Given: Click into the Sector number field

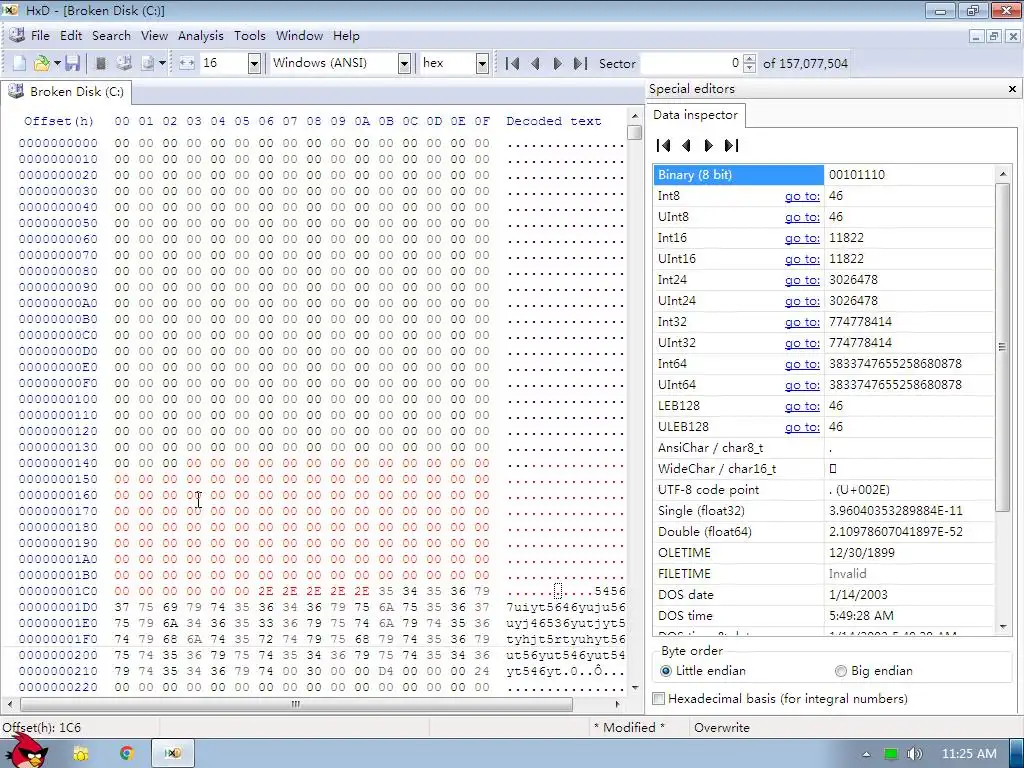Looking at the screenshot, I should tap(692, 63).
